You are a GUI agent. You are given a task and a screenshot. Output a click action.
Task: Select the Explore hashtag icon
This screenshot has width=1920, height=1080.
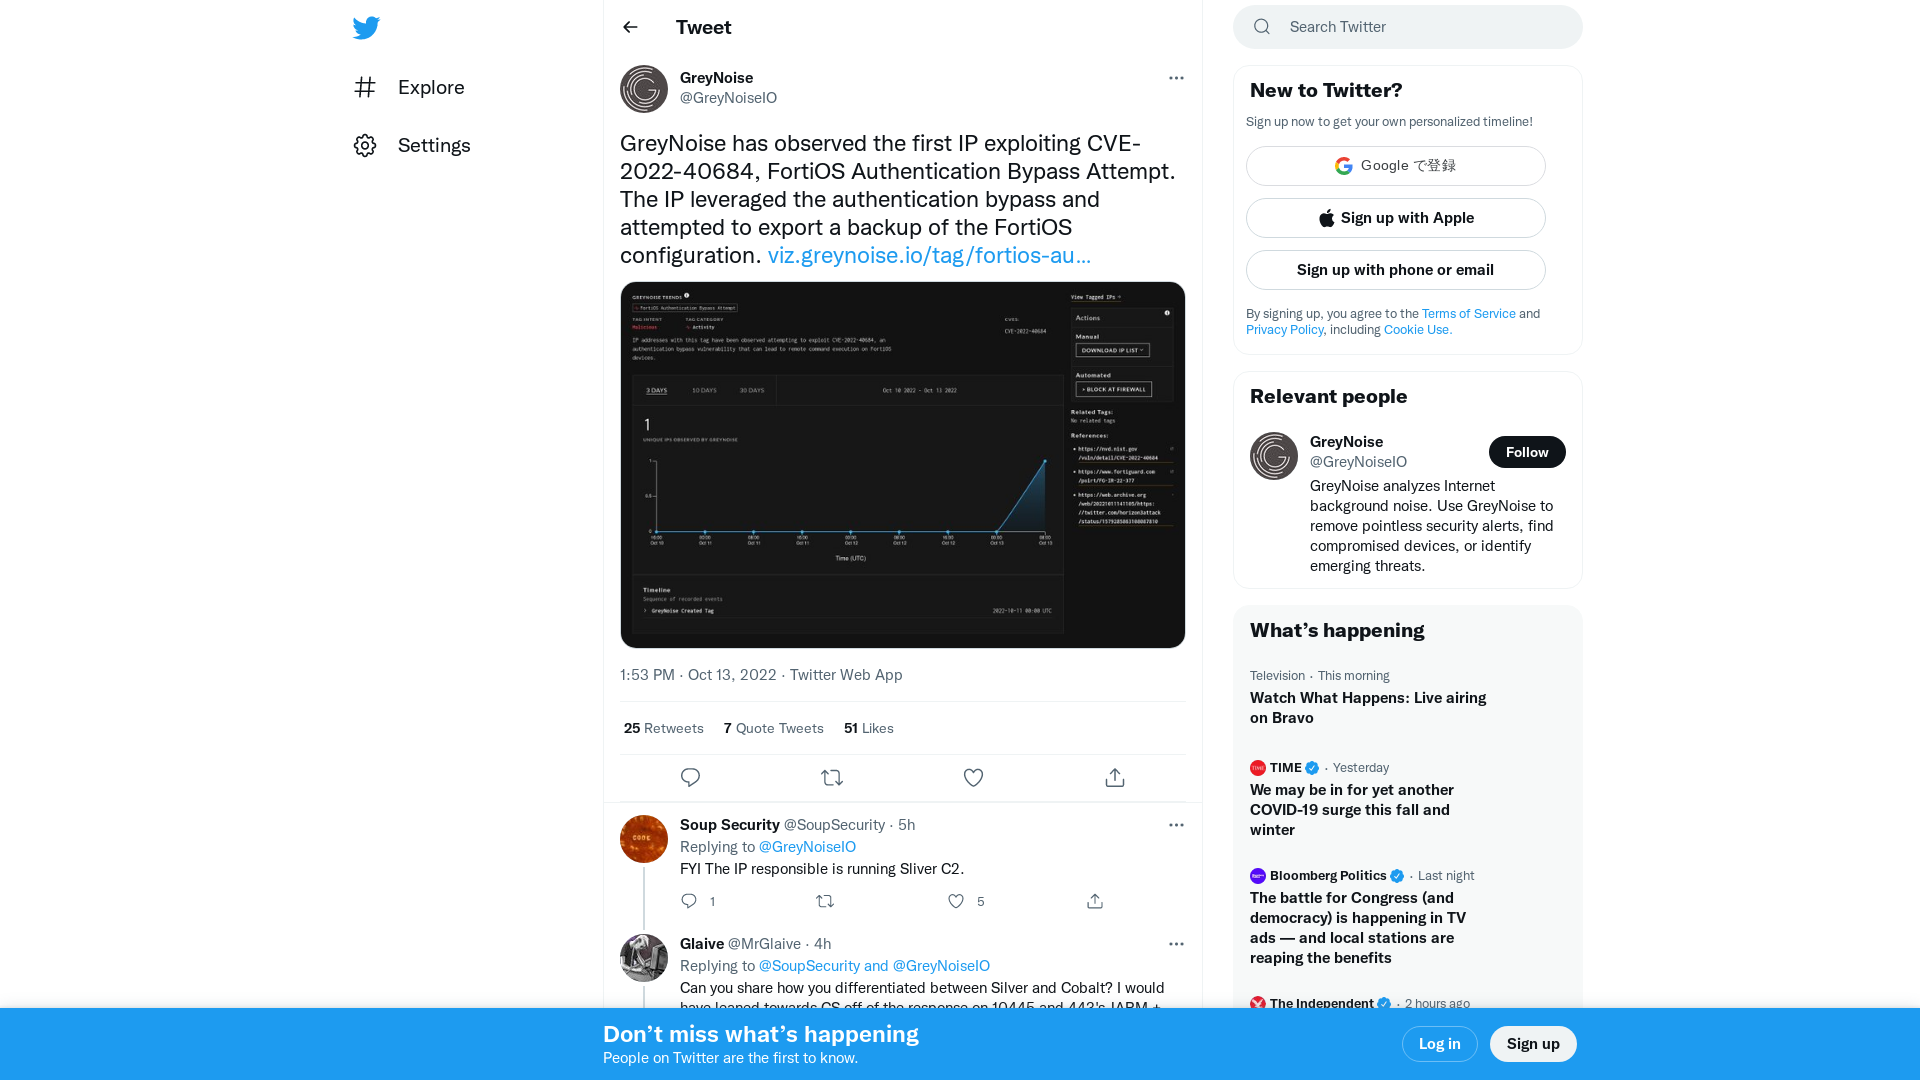(x=365, y=87)
